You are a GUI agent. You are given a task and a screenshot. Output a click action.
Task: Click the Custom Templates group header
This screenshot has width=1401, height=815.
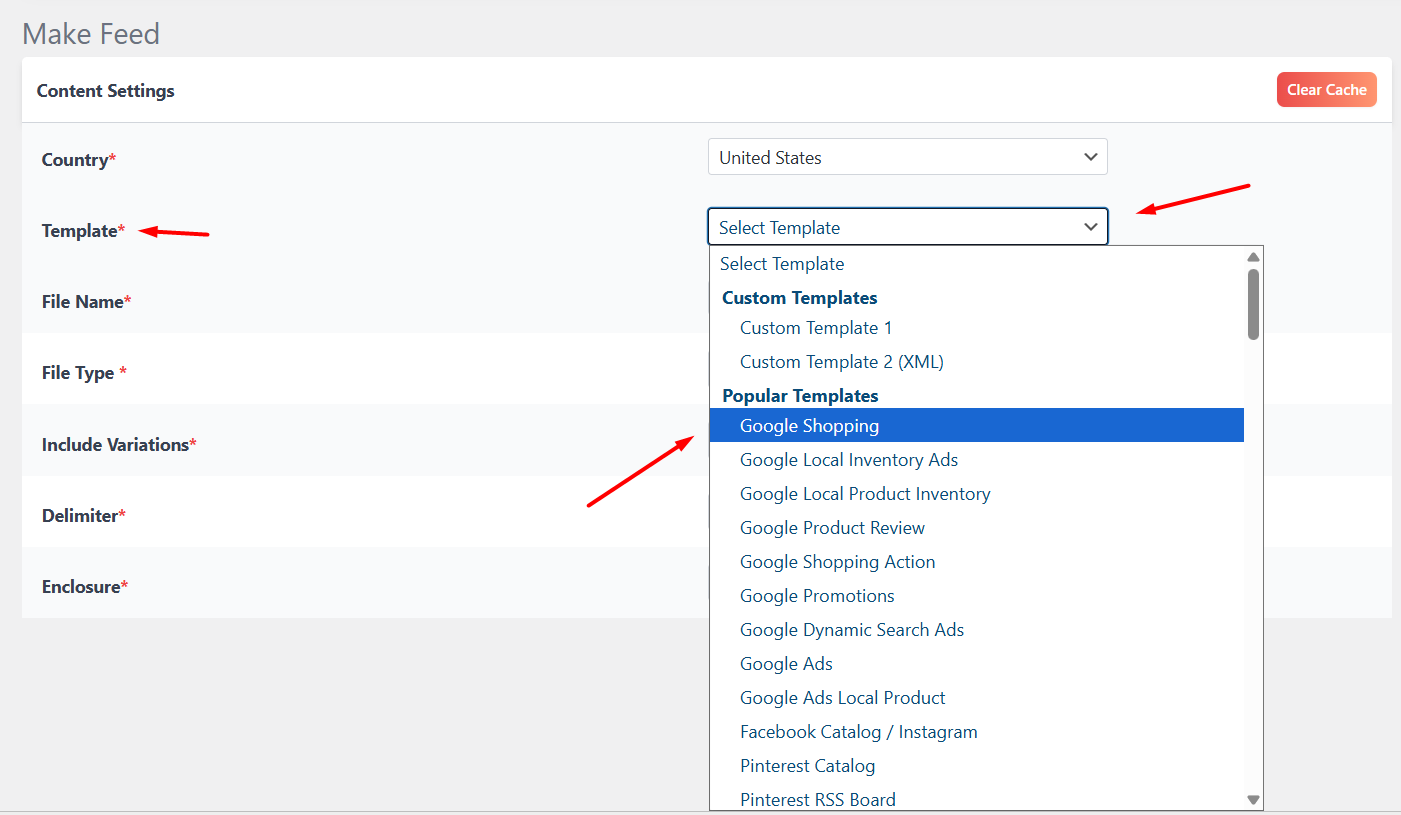tap(800, 298)
